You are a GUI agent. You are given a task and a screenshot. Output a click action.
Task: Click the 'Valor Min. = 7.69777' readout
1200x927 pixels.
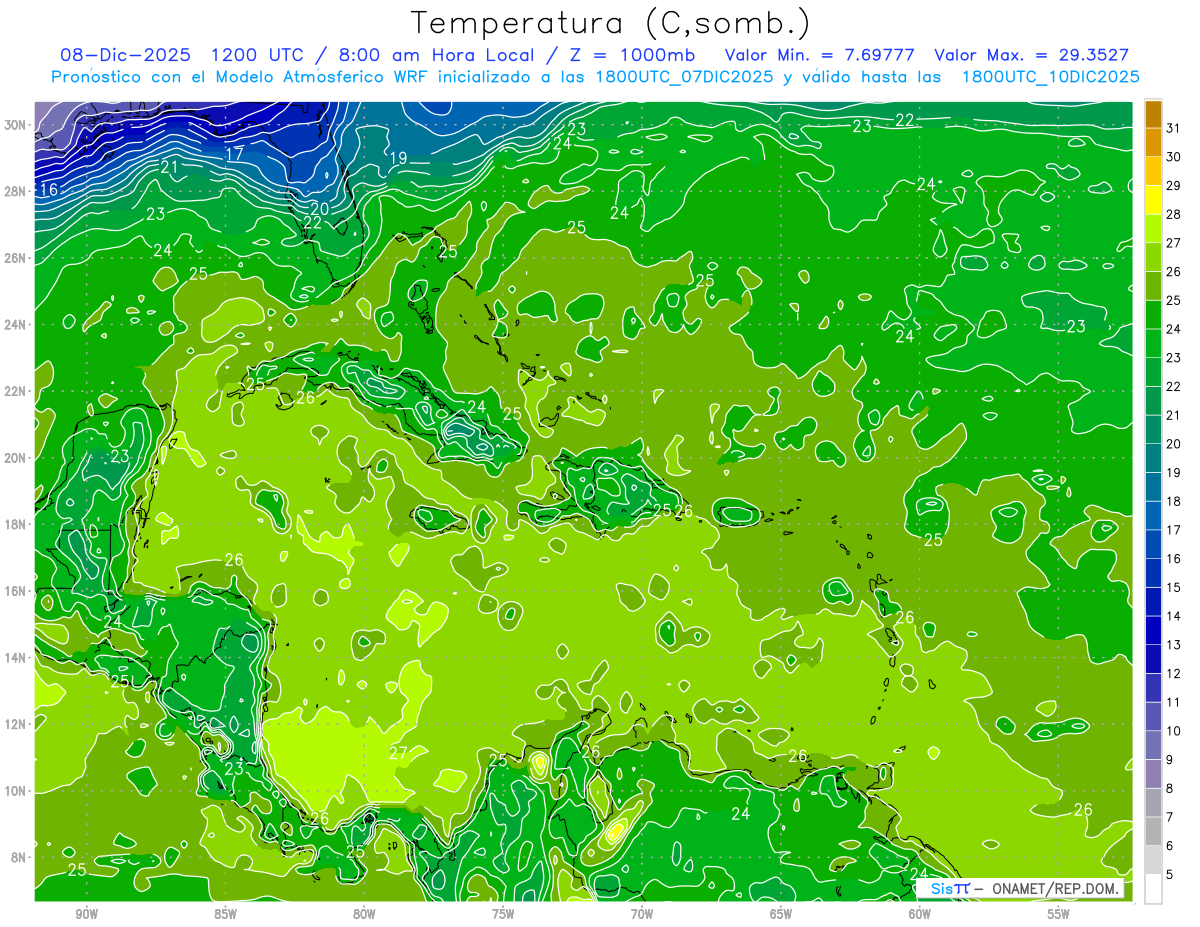pyautogui.click(x=821, y=55)
